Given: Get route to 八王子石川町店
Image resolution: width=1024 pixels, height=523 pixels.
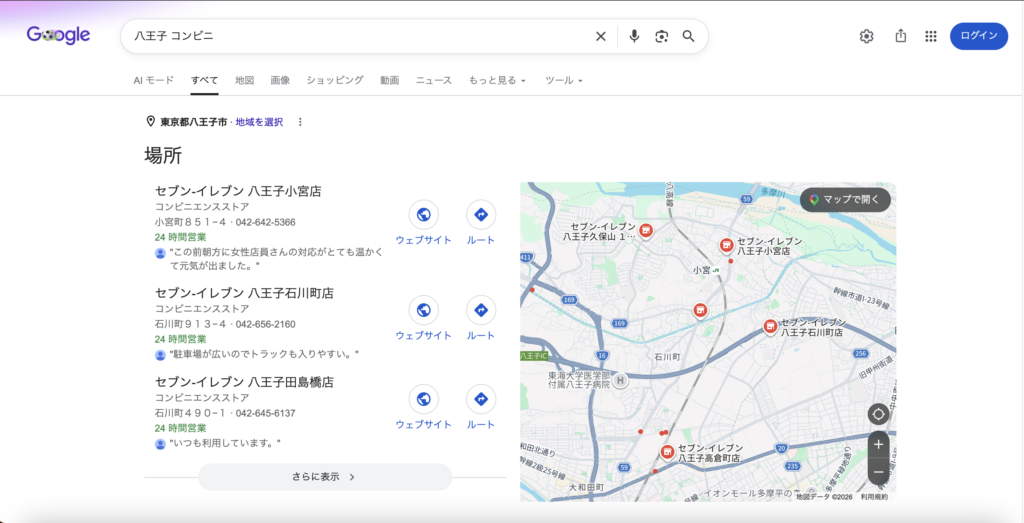Looking at the screenshot, I should tap(481, 310).
